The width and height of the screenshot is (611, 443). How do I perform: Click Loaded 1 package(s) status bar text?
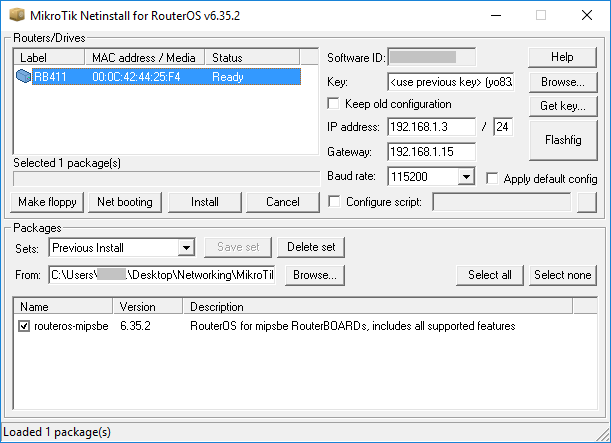click(x=57, y=432)
